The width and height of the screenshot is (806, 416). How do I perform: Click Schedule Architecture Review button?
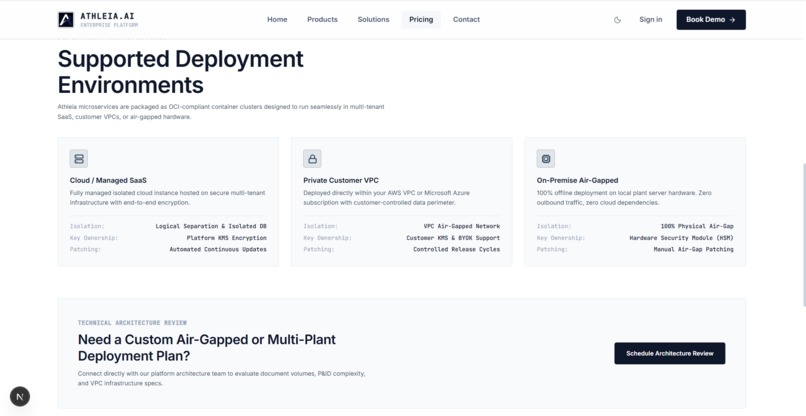click(x=670, y=353)
